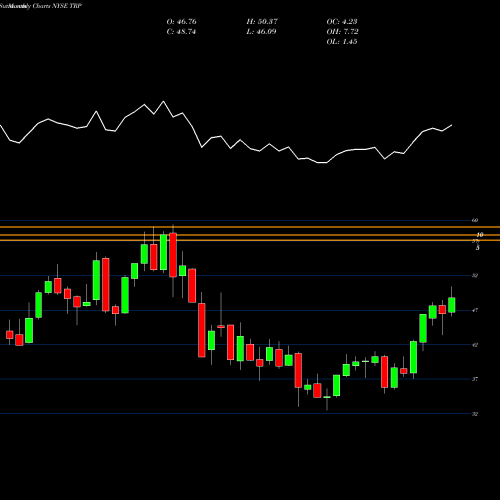Viewport: 500px width, 500px height.
Task: Click the highest peak of the white indicator line
Action: pyautogui.click(x=163, y=101)
